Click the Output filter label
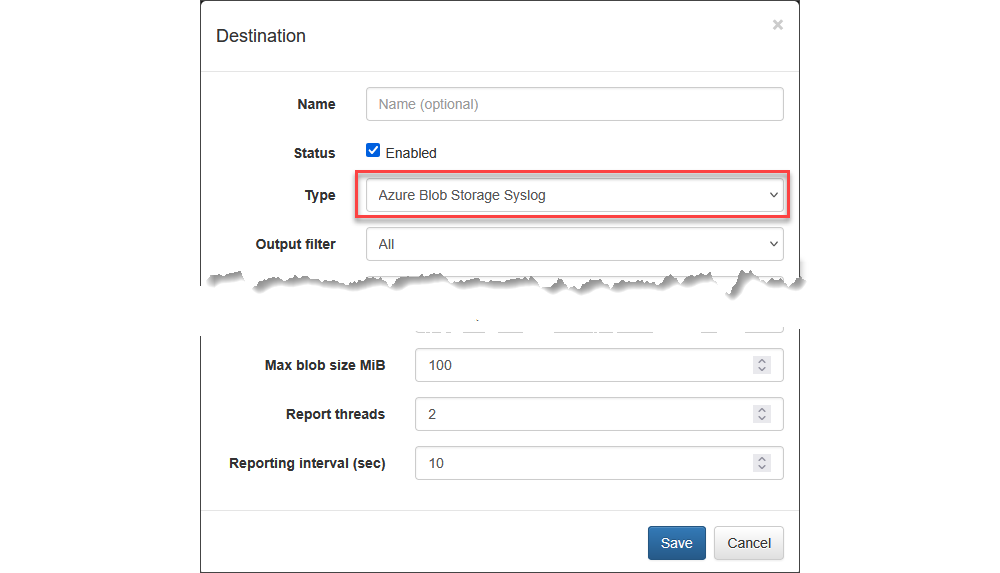The image size is (1000, 573). 295,244
